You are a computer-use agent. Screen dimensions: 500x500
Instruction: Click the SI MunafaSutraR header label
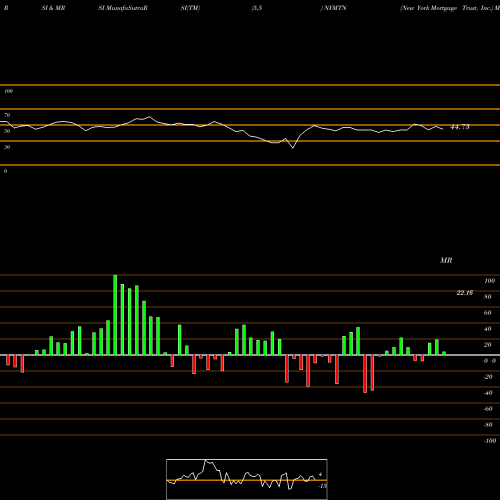tap(123, 8)
